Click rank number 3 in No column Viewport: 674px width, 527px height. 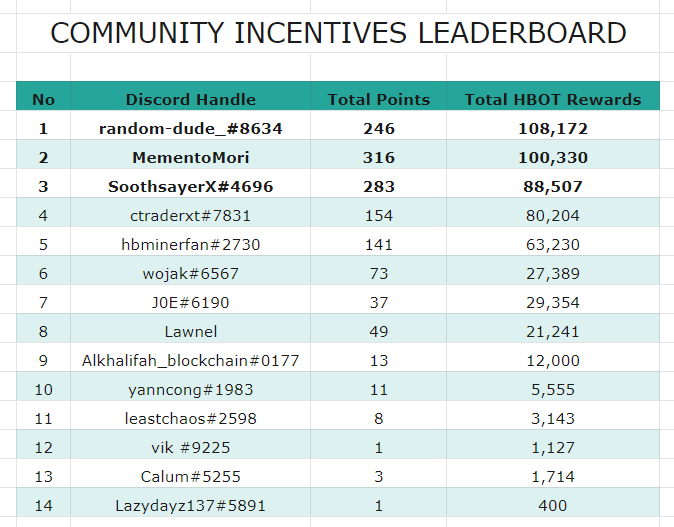point(43,187)
